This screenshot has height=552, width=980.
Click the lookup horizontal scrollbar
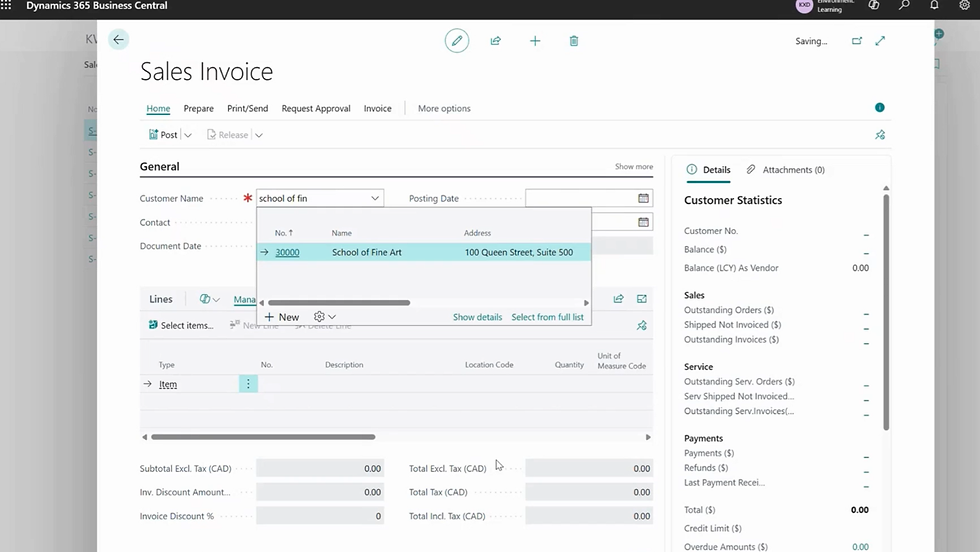pyautogui.click(x=339, y=303)
